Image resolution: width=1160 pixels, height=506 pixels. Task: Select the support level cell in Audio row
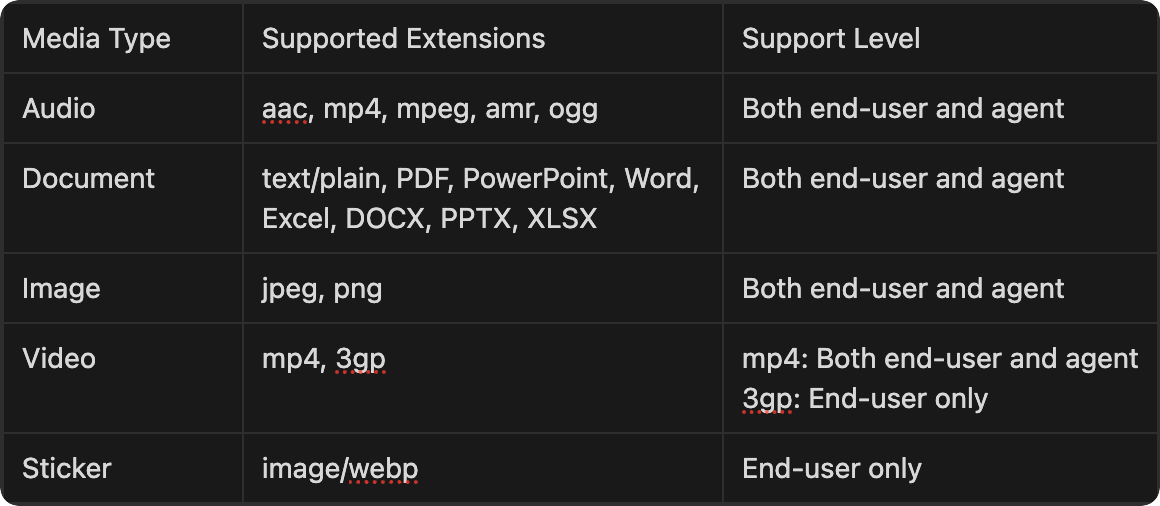(902, 108)
